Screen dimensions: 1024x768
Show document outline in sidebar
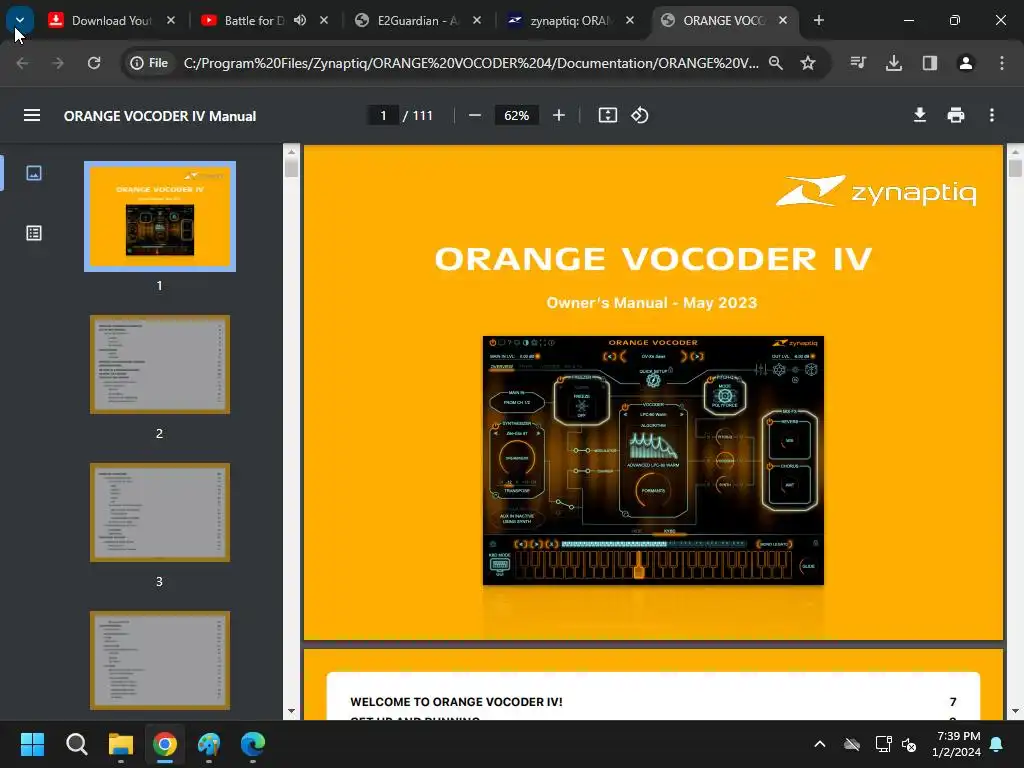(x=34, y=232)
